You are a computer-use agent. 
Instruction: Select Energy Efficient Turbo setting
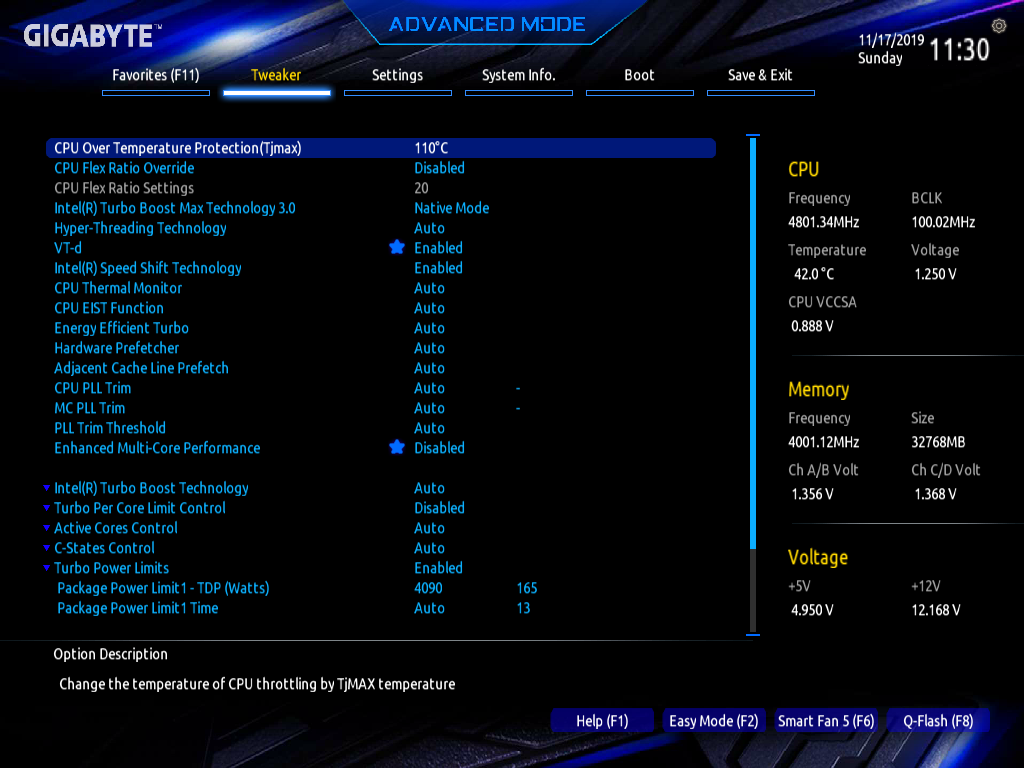pos(121,328)
